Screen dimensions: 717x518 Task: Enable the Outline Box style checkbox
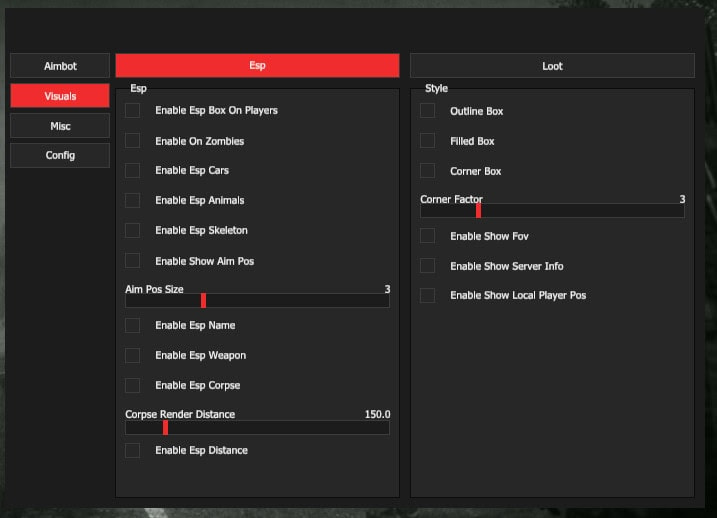pos(428,111)
